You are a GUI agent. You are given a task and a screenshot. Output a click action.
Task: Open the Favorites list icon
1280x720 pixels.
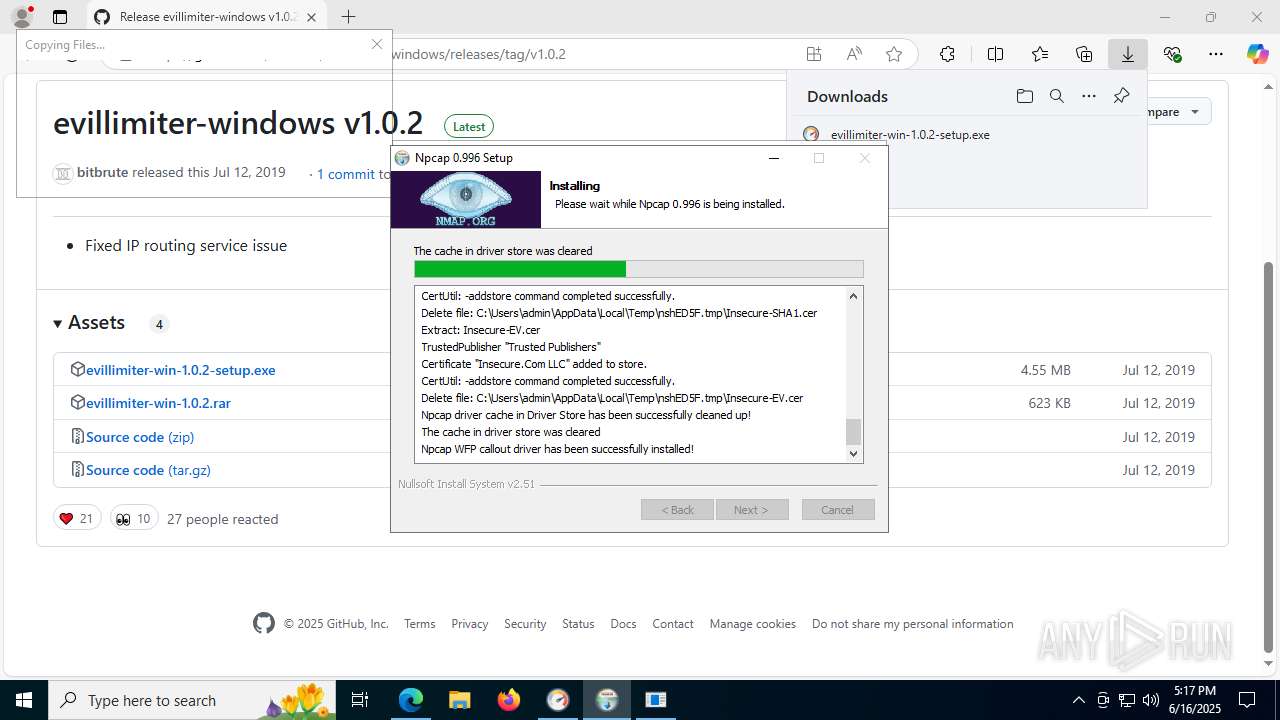pyautogui.click(x=1040, y=54)
